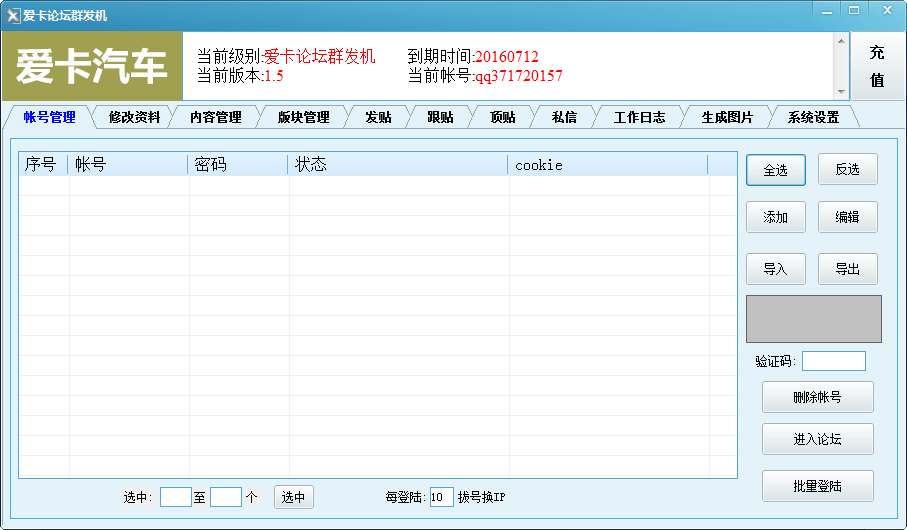Click info panel scrollbar down arrow
The height and width of the screenshot is (530, 907).
coord(841,92)
